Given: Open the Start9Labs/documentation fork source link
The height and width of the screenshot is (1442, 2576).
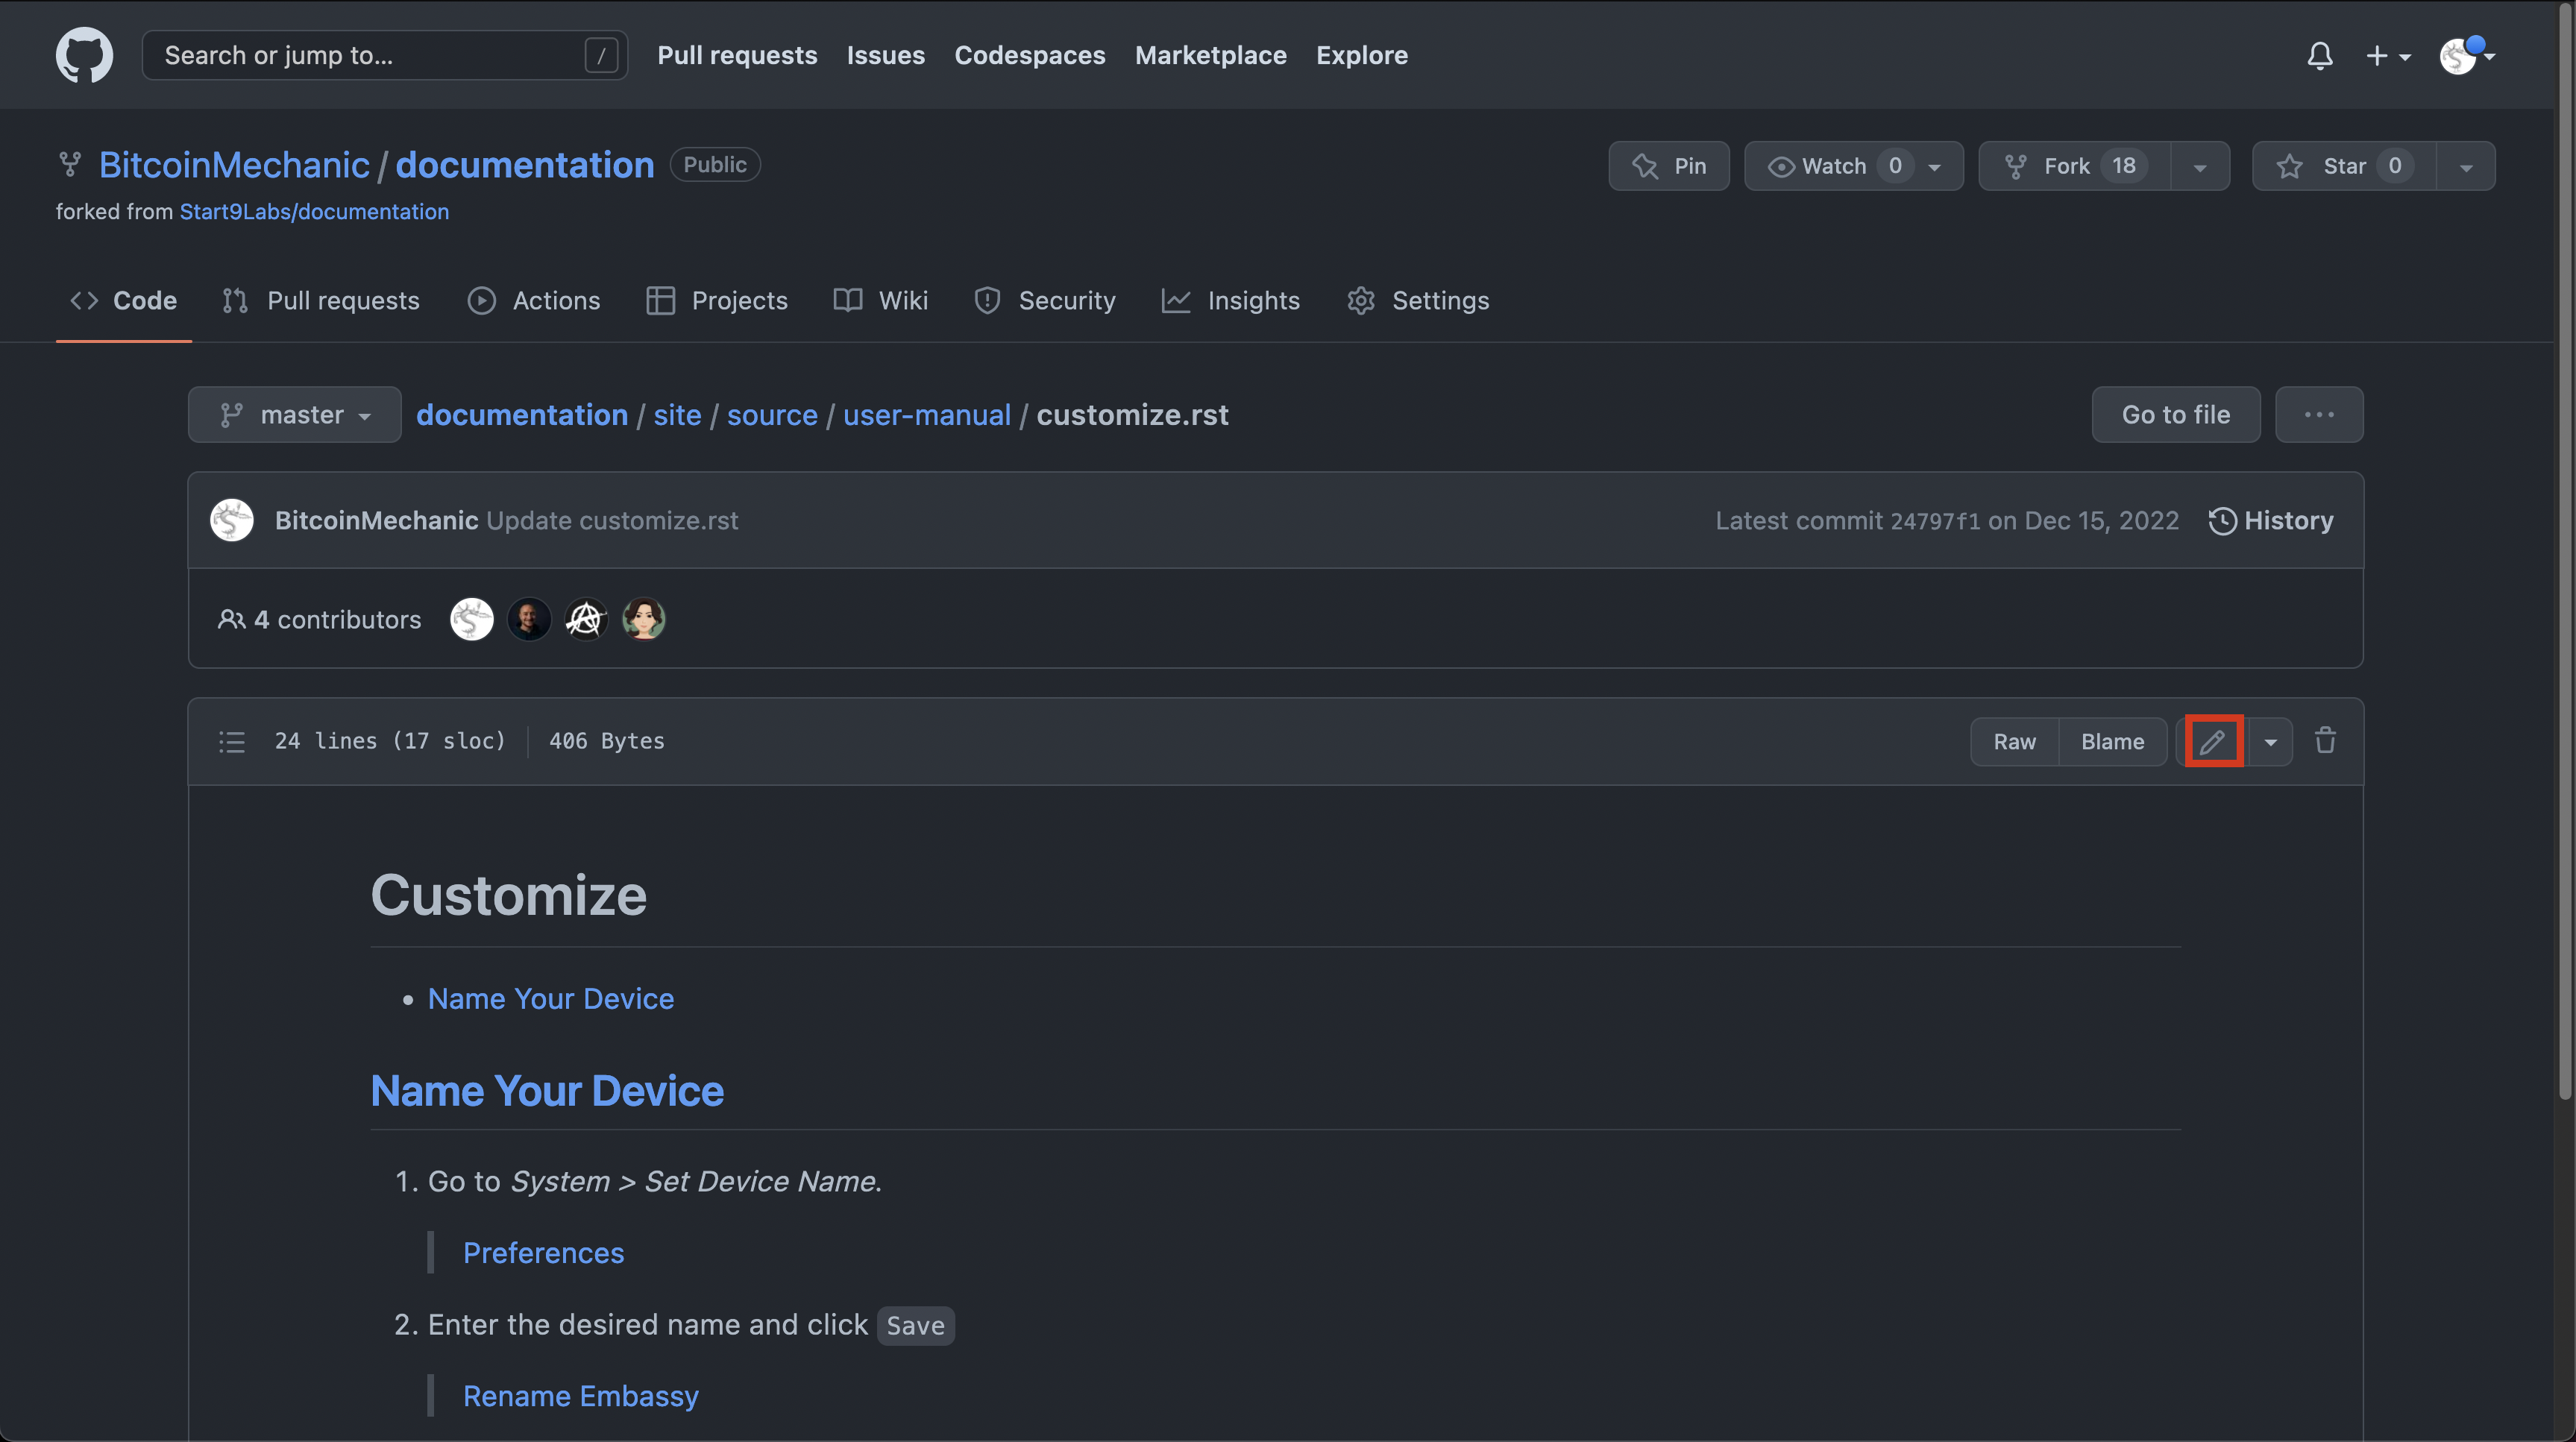Looking at the screenshot, I should (314, 212).
